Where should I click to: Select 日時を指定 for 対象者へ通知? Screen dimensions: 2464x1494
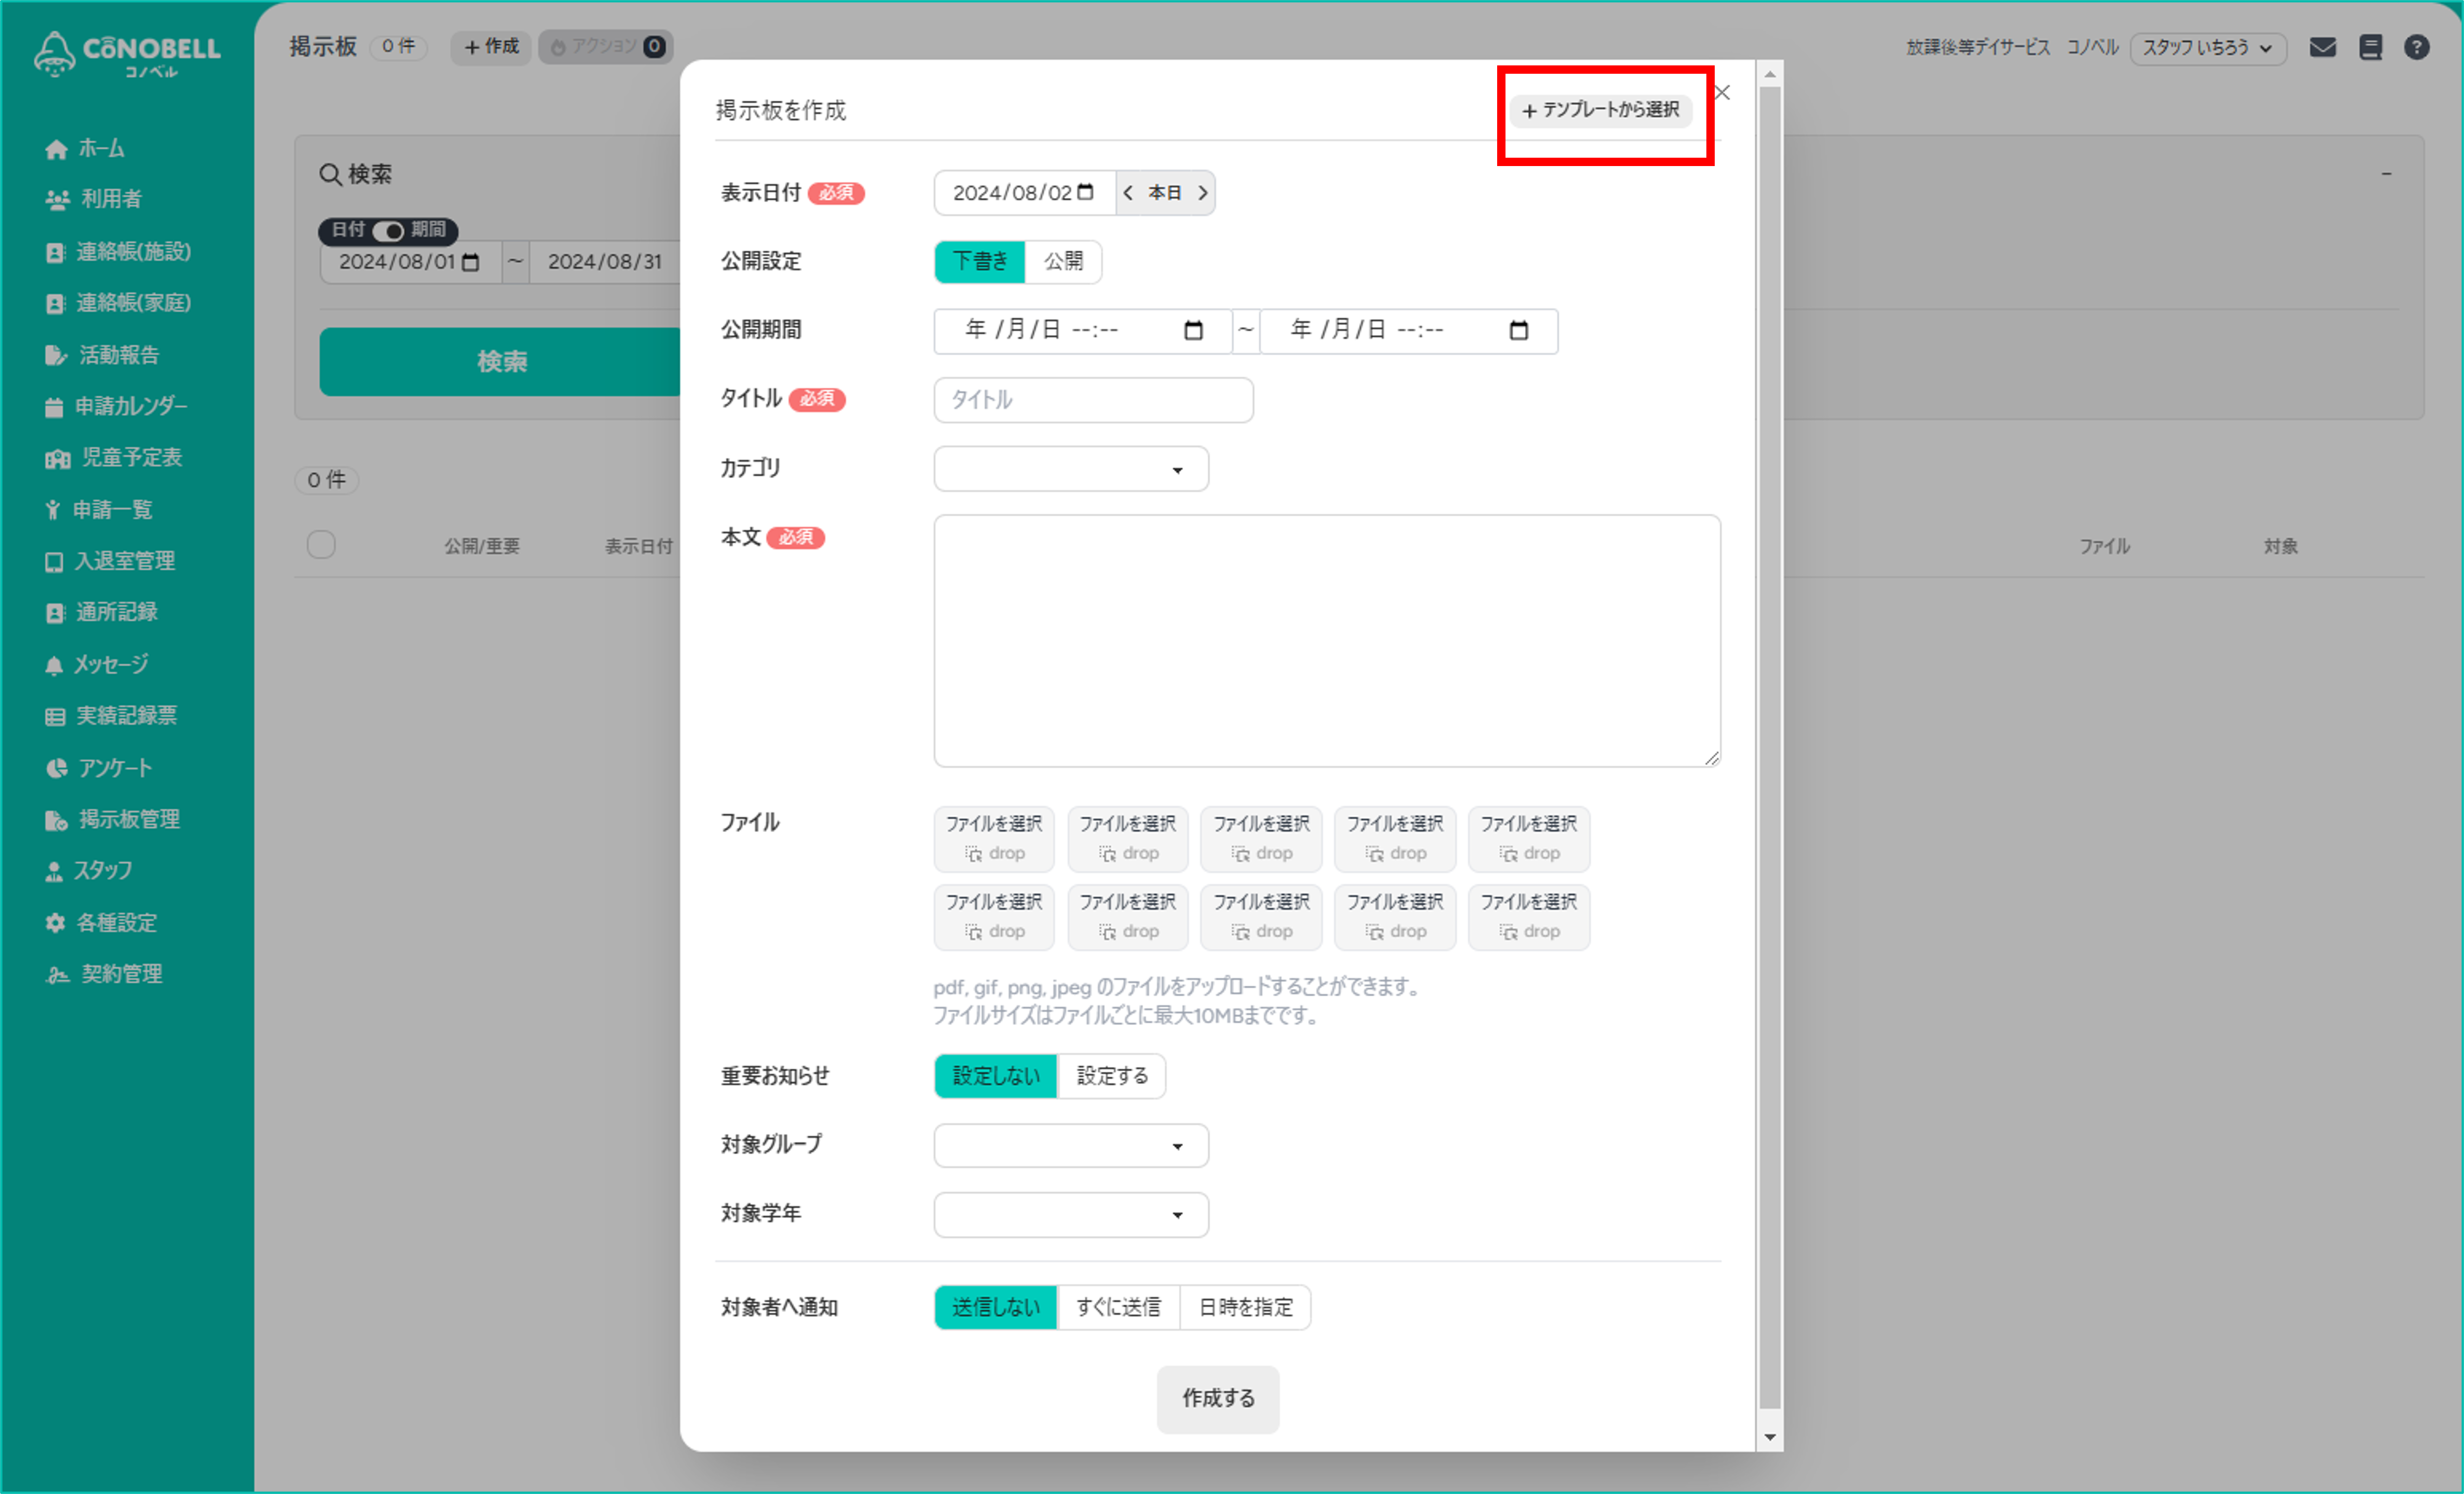point(1245,1307)
